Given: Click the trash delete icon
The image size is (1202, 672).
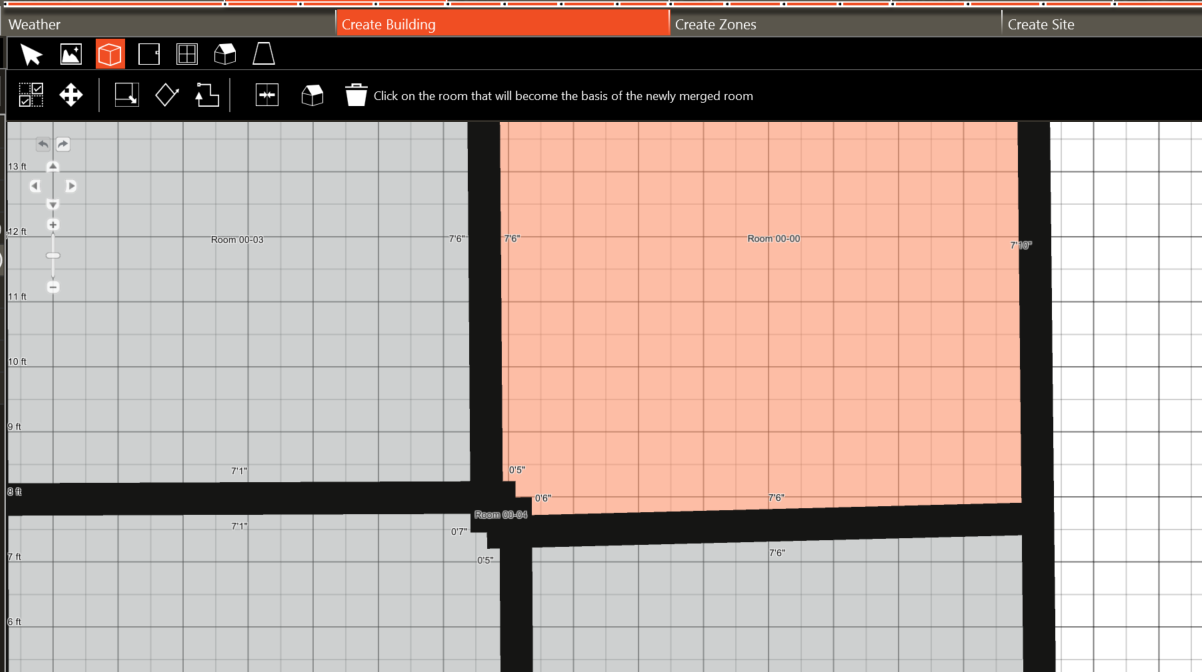Looking at the screenshot, I should [x=356, y=95].
